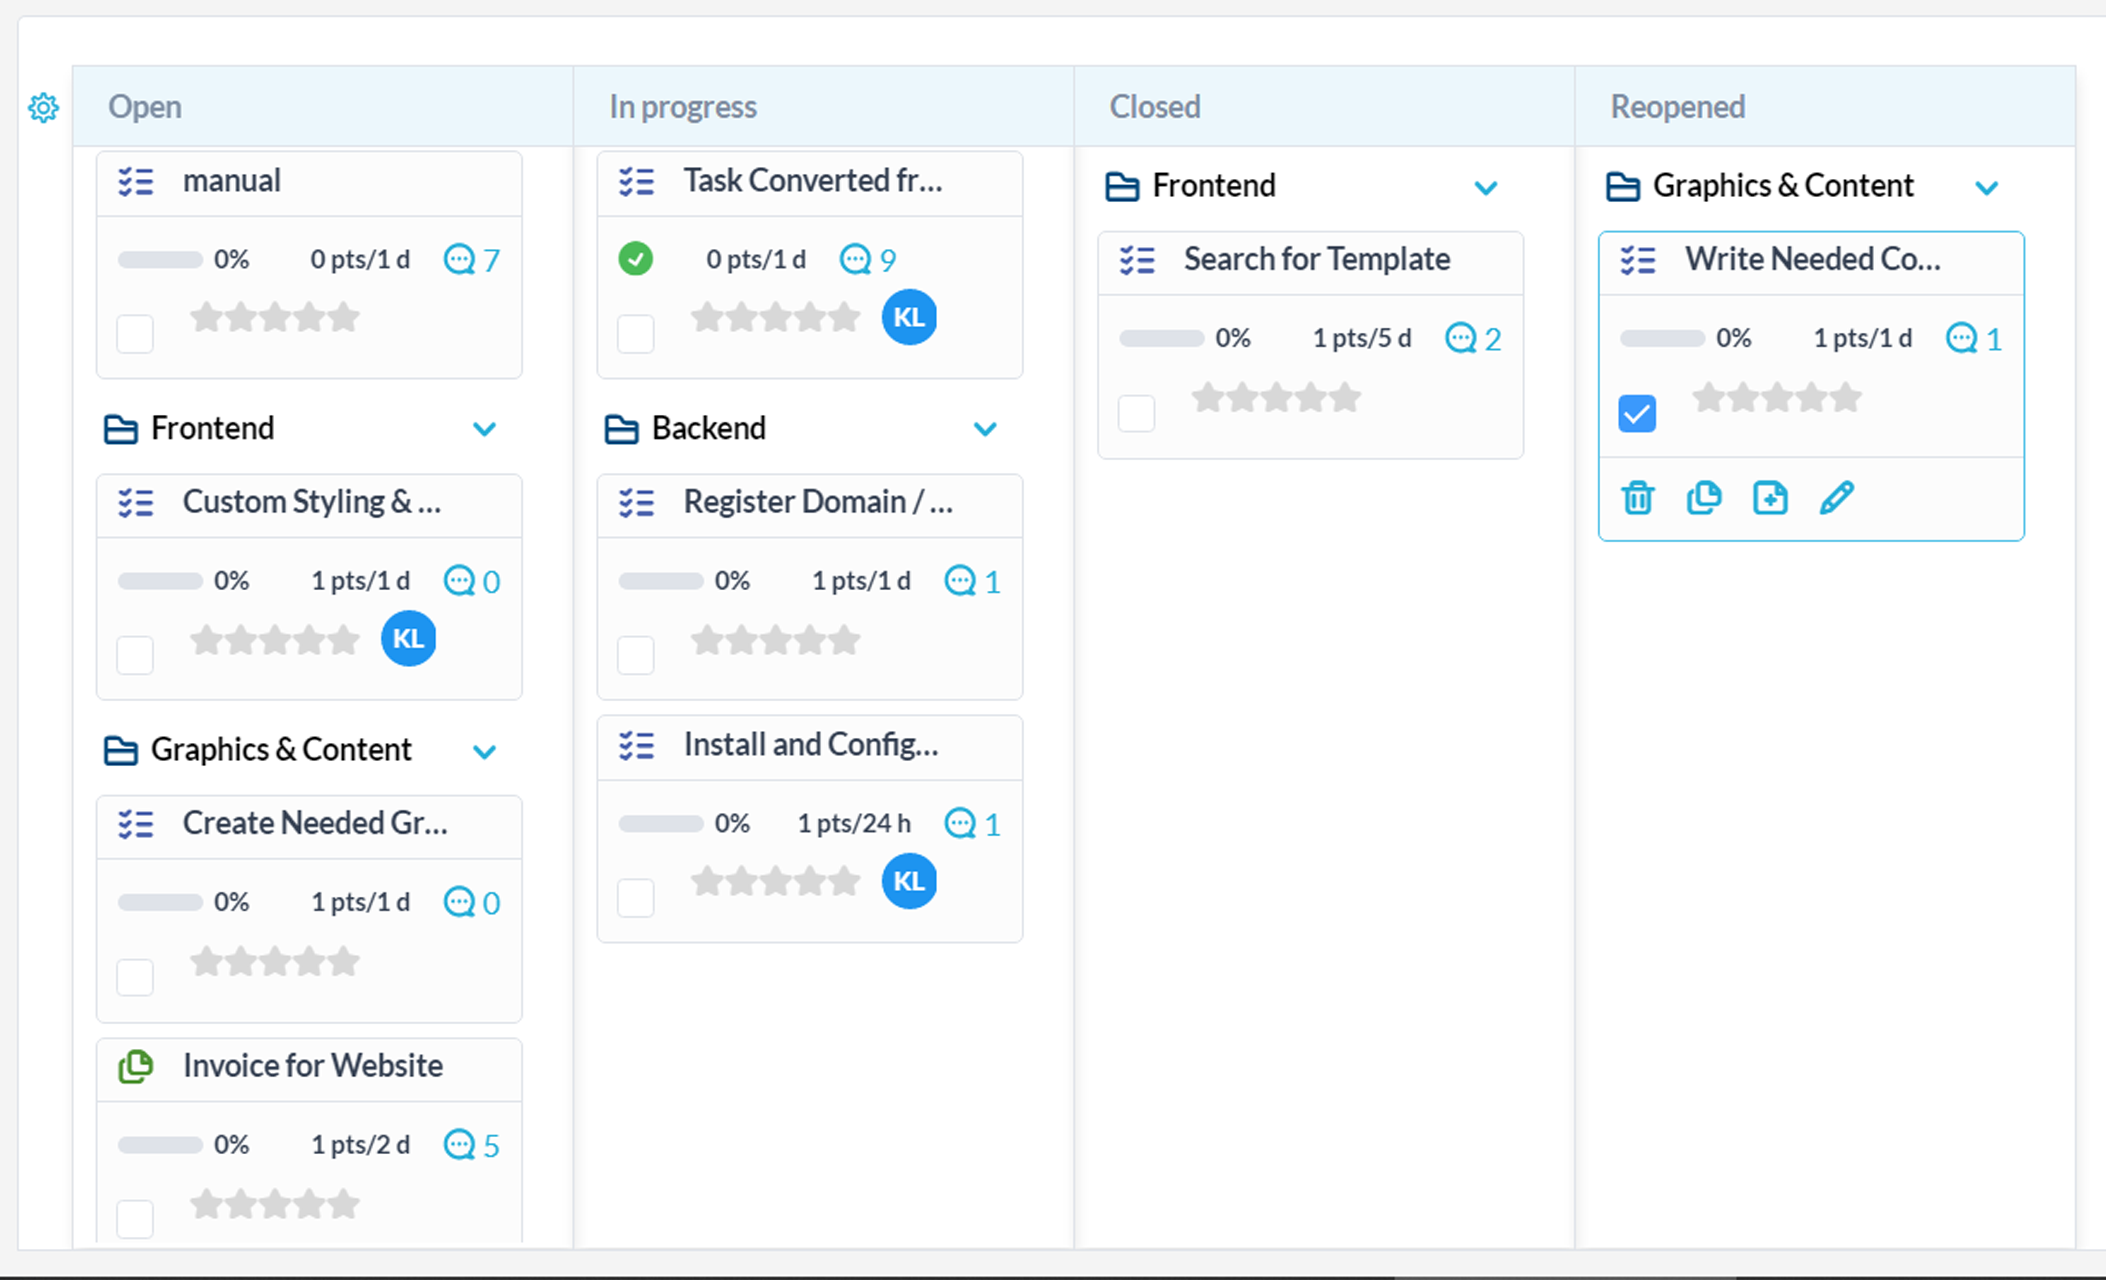
Task: Click the add-document icon on Write Needed Co… card
Action: click(1770, 497)
